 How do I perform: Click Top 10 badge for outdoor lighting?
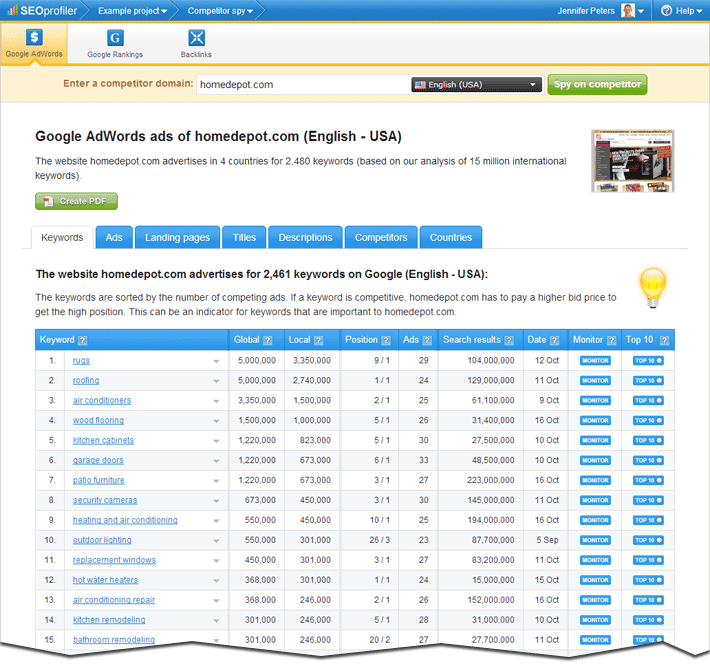coord(648,540)
